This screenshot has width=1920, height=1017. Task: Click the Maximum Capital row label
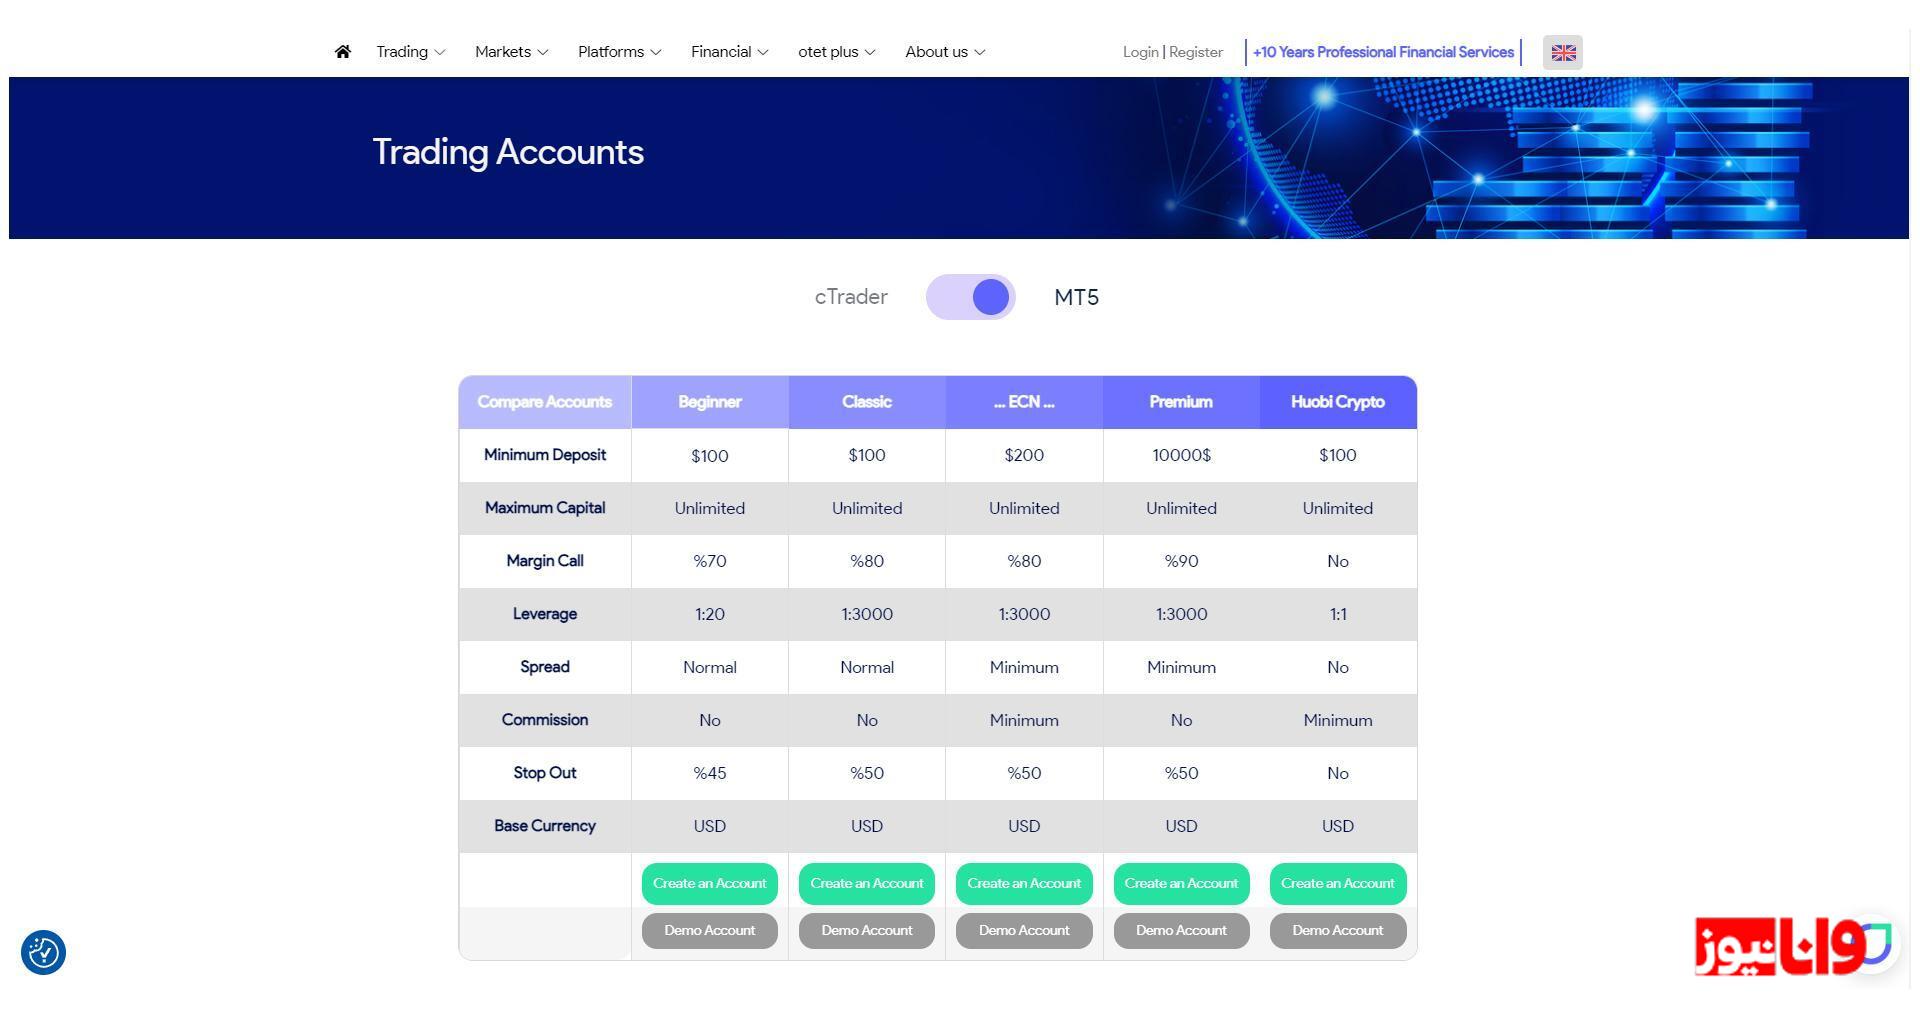(545, 508)
